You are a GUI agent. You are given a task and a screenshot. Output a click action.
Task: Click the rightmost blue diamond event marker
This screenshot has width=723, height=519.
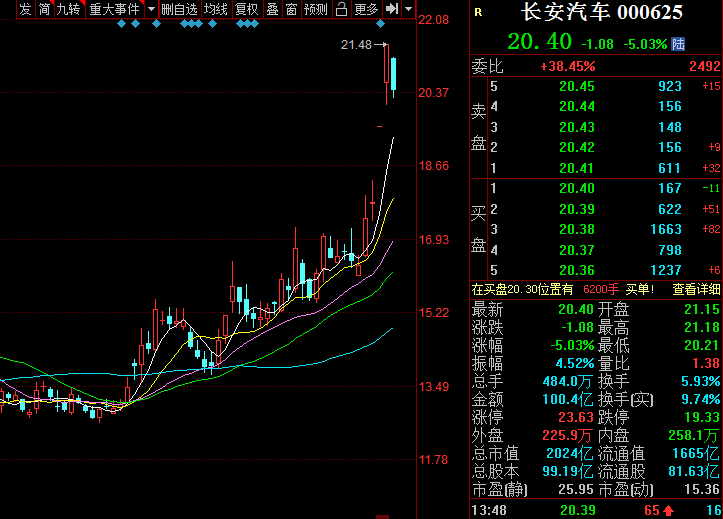click(x=380, y=24)
